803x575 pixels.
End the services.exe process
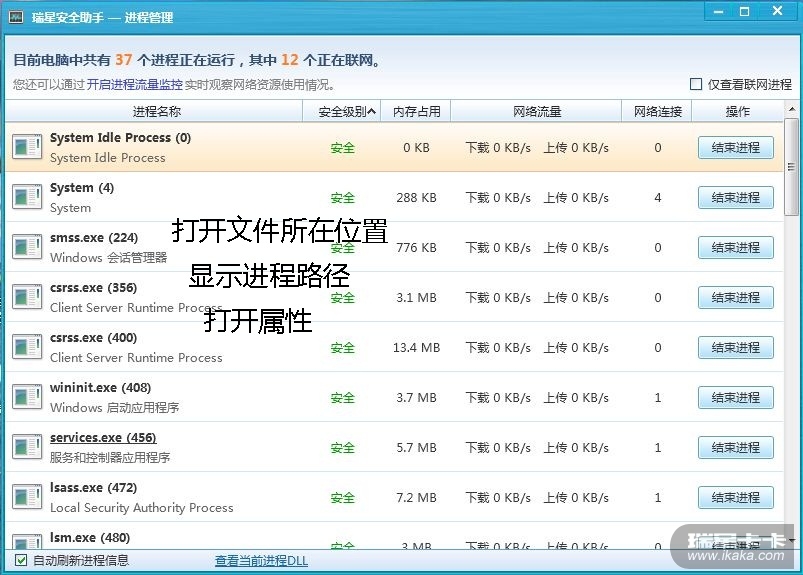click(x=735, y=448)
